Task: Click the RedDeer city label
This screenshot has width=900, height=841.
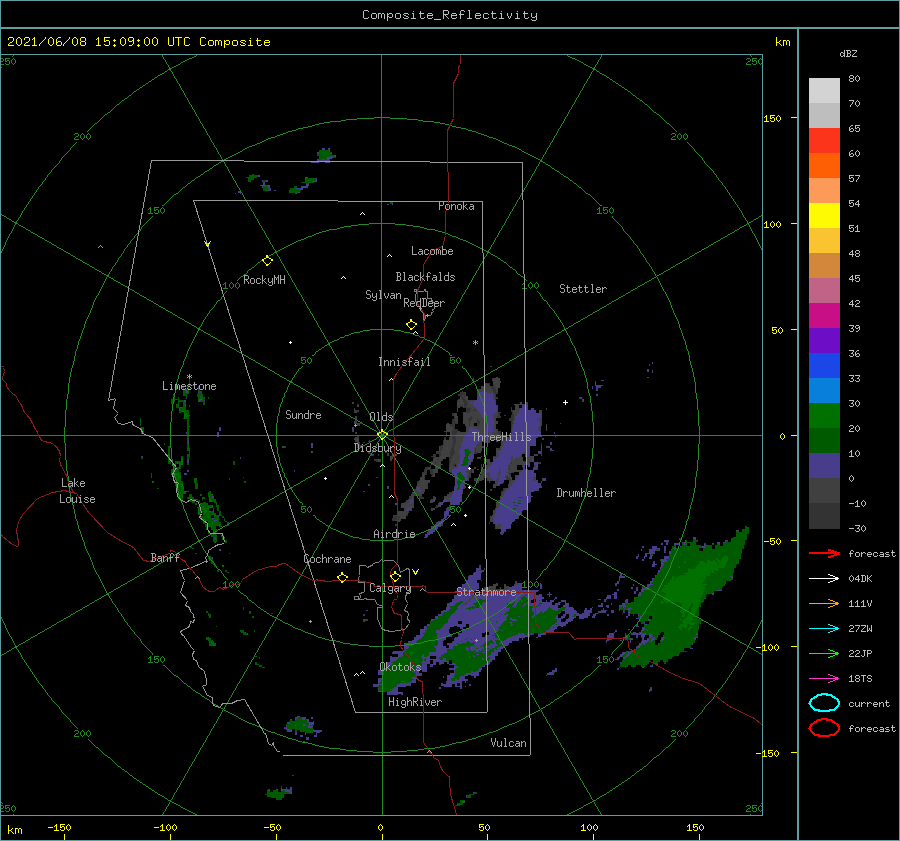Action: pos(424,303)
